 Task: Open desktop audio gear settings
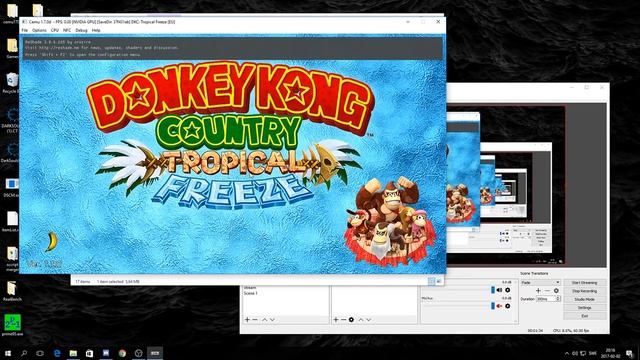click(x=508, y=290)
